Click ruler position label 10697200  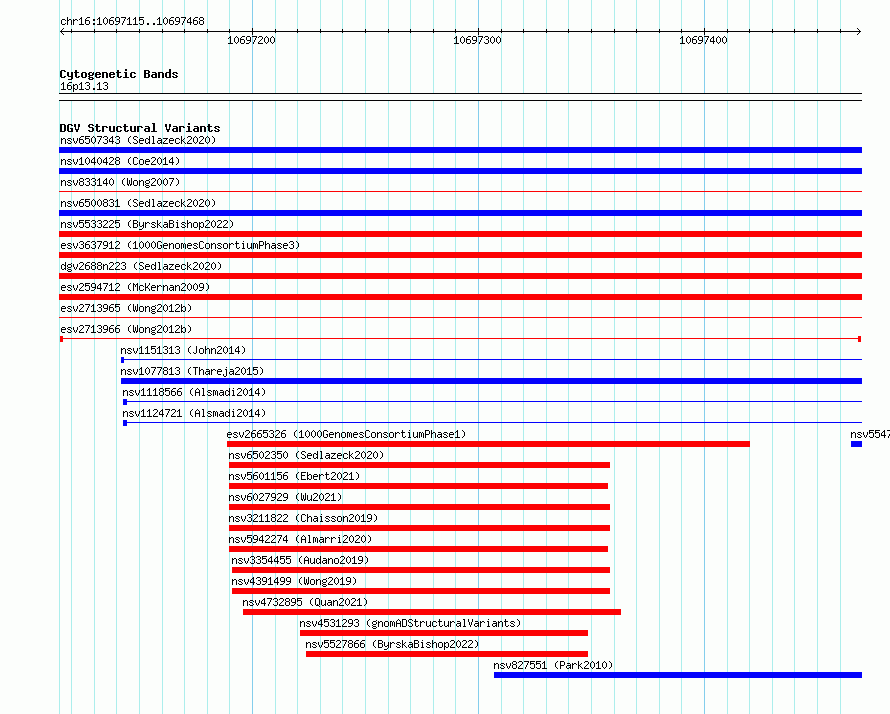pyautogui.click(x=251, y=40)
